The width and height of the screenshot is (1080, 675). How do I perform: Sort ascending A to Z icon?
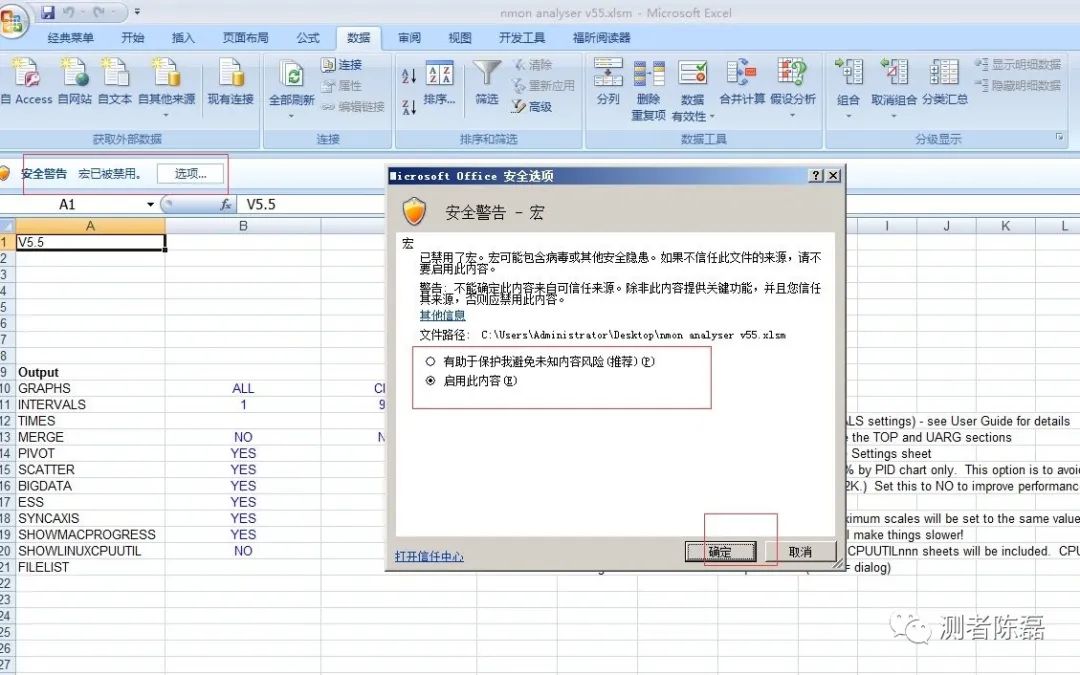point(408,75)
